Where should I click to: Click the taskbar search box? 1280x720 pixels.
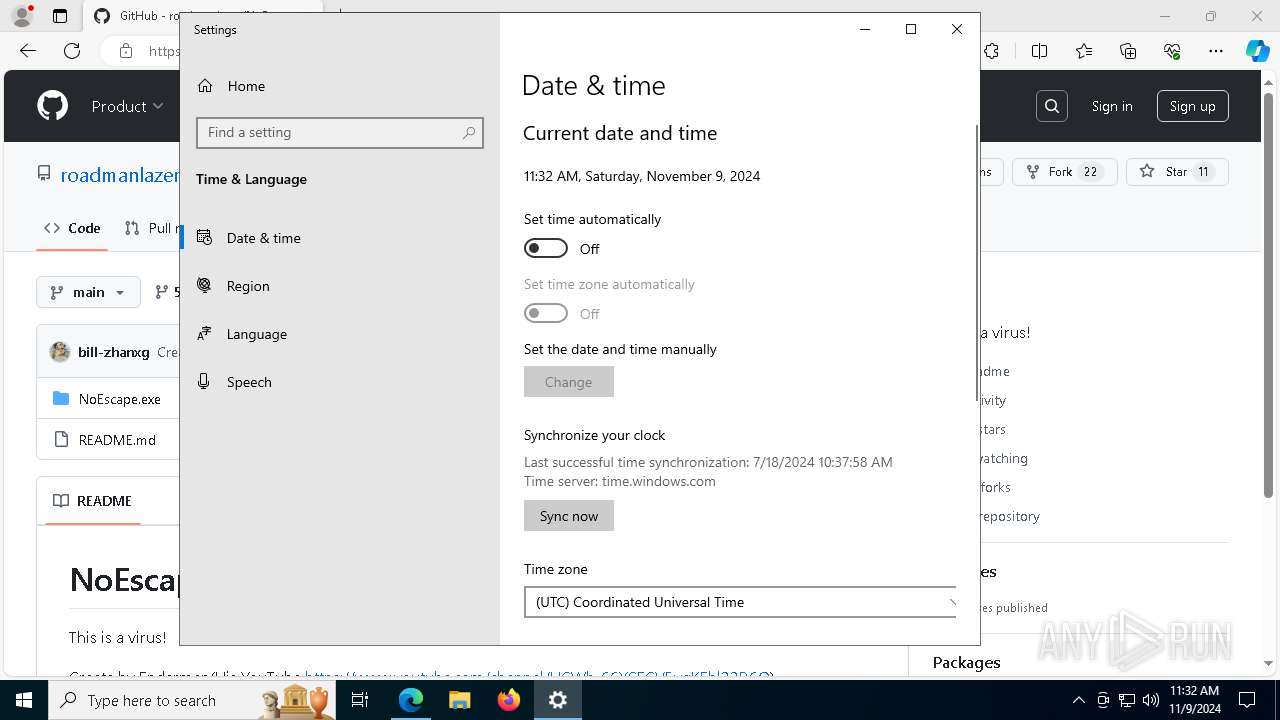pos(194,700)
